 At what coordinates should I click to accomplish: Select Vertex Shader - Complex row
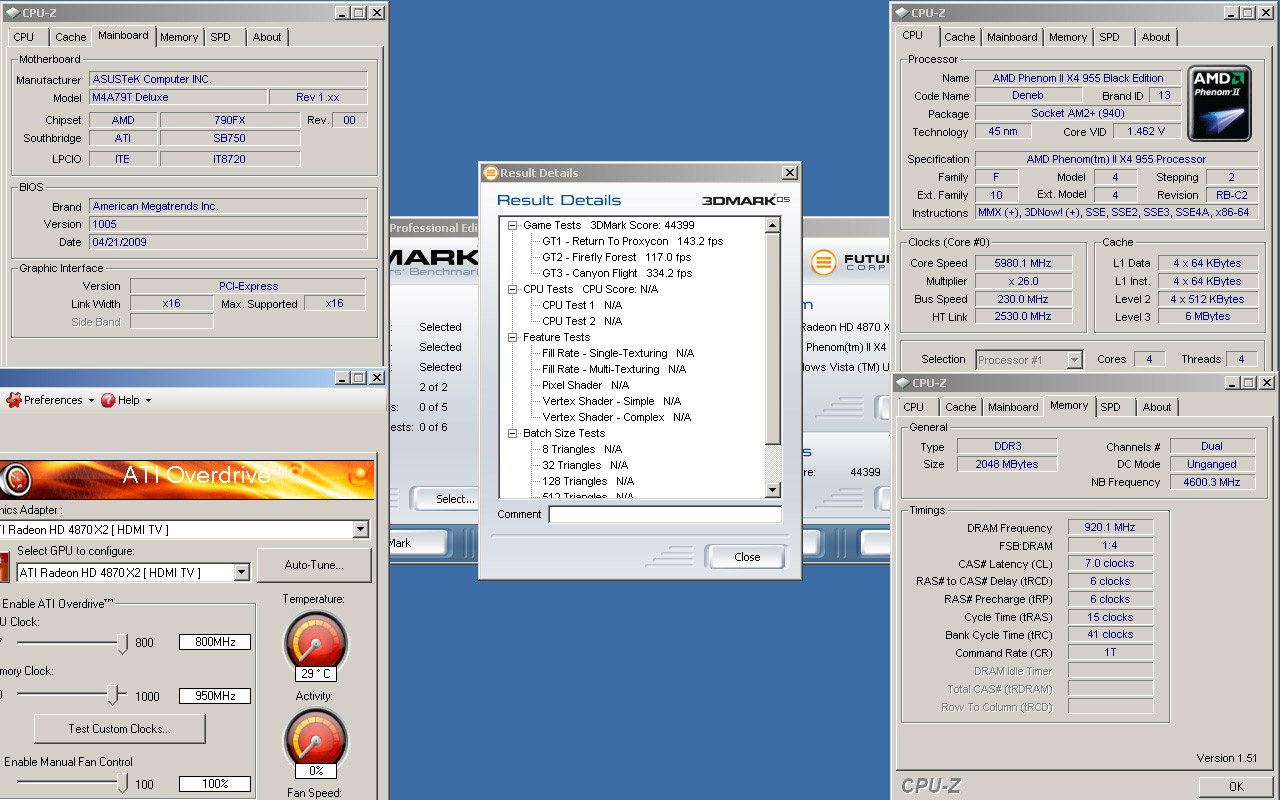(x=617, y=417)
